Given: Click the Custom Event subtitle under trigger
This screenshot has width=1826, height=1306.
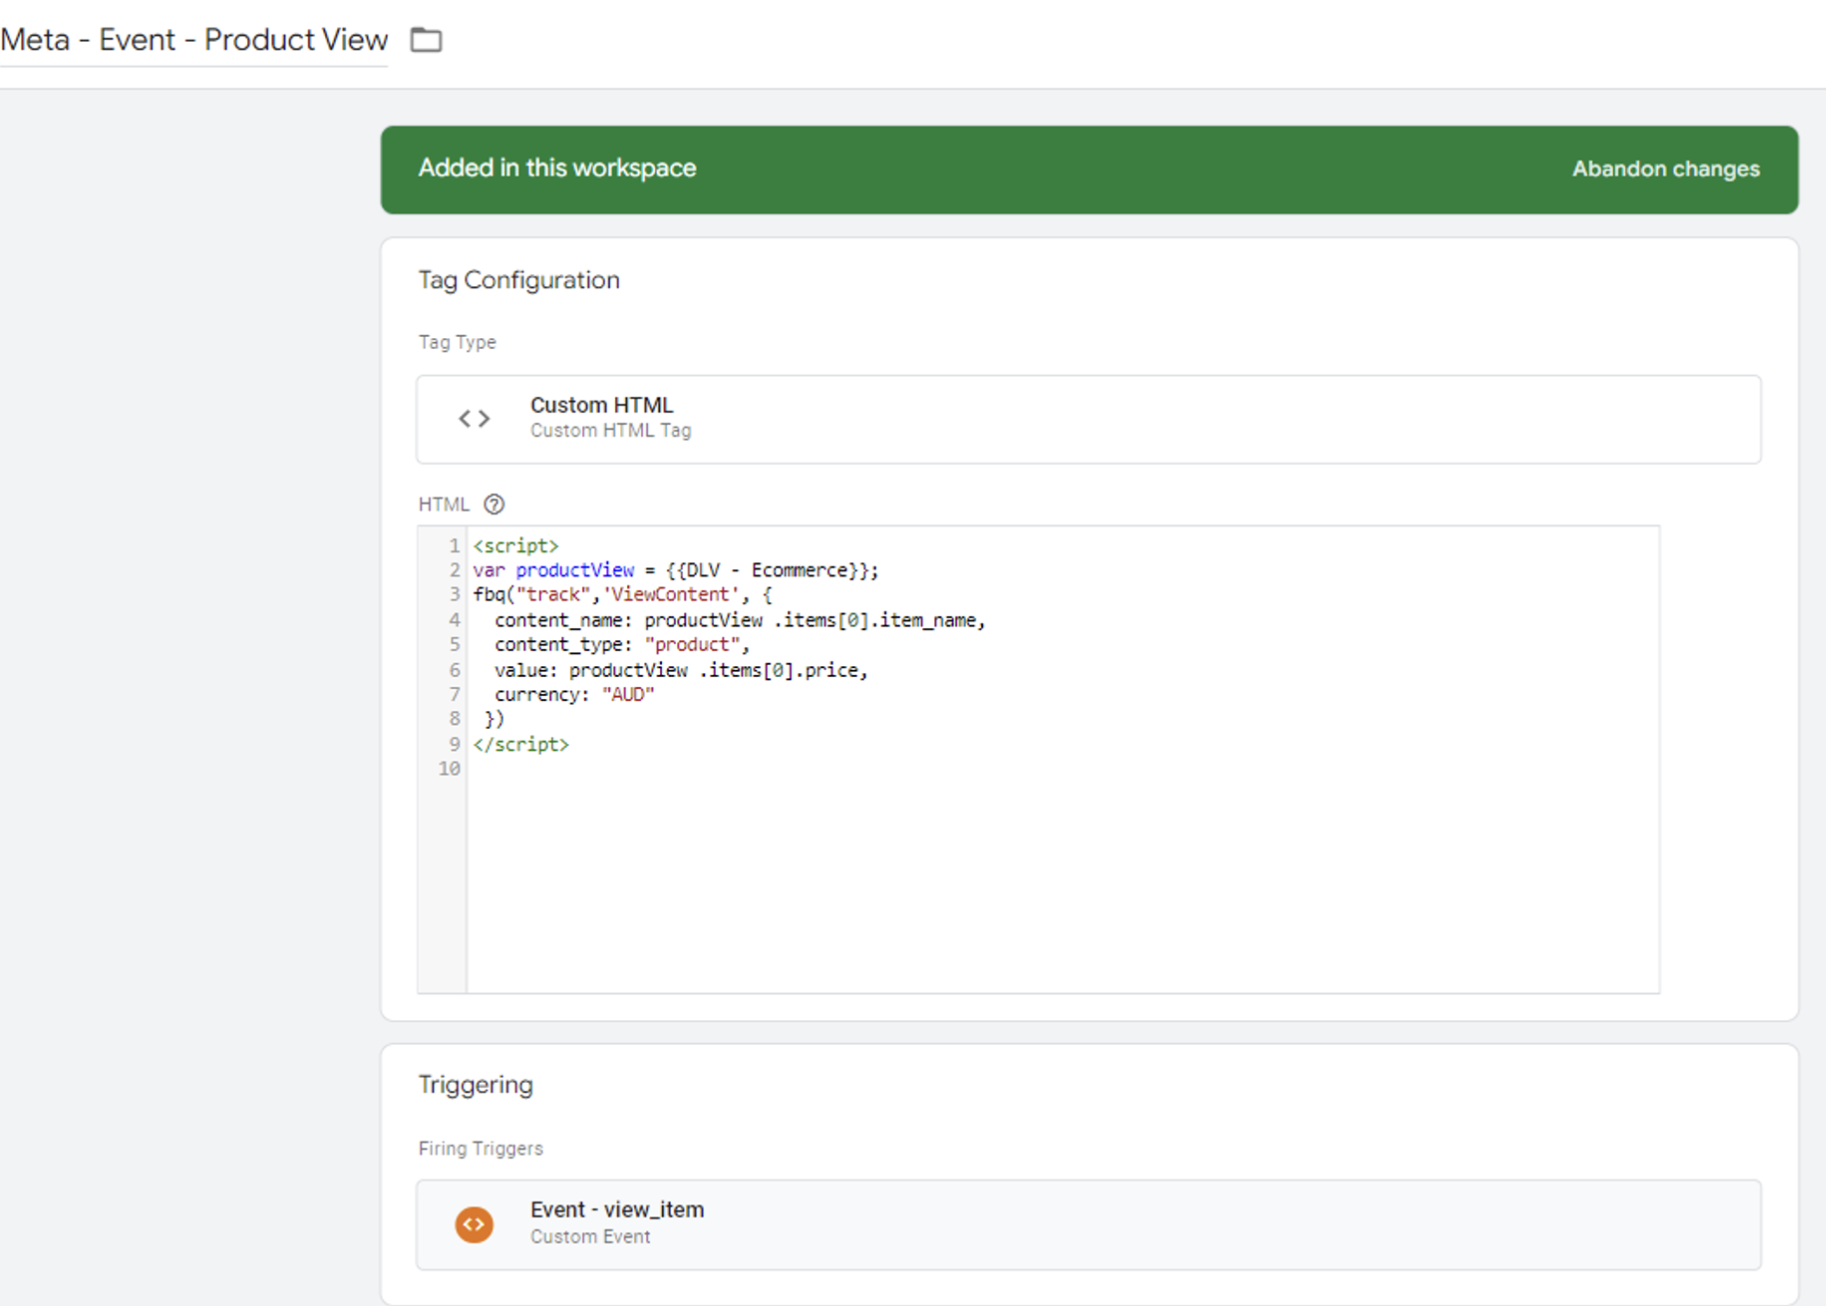Looking at the screenshot, I should point(590,1237).
